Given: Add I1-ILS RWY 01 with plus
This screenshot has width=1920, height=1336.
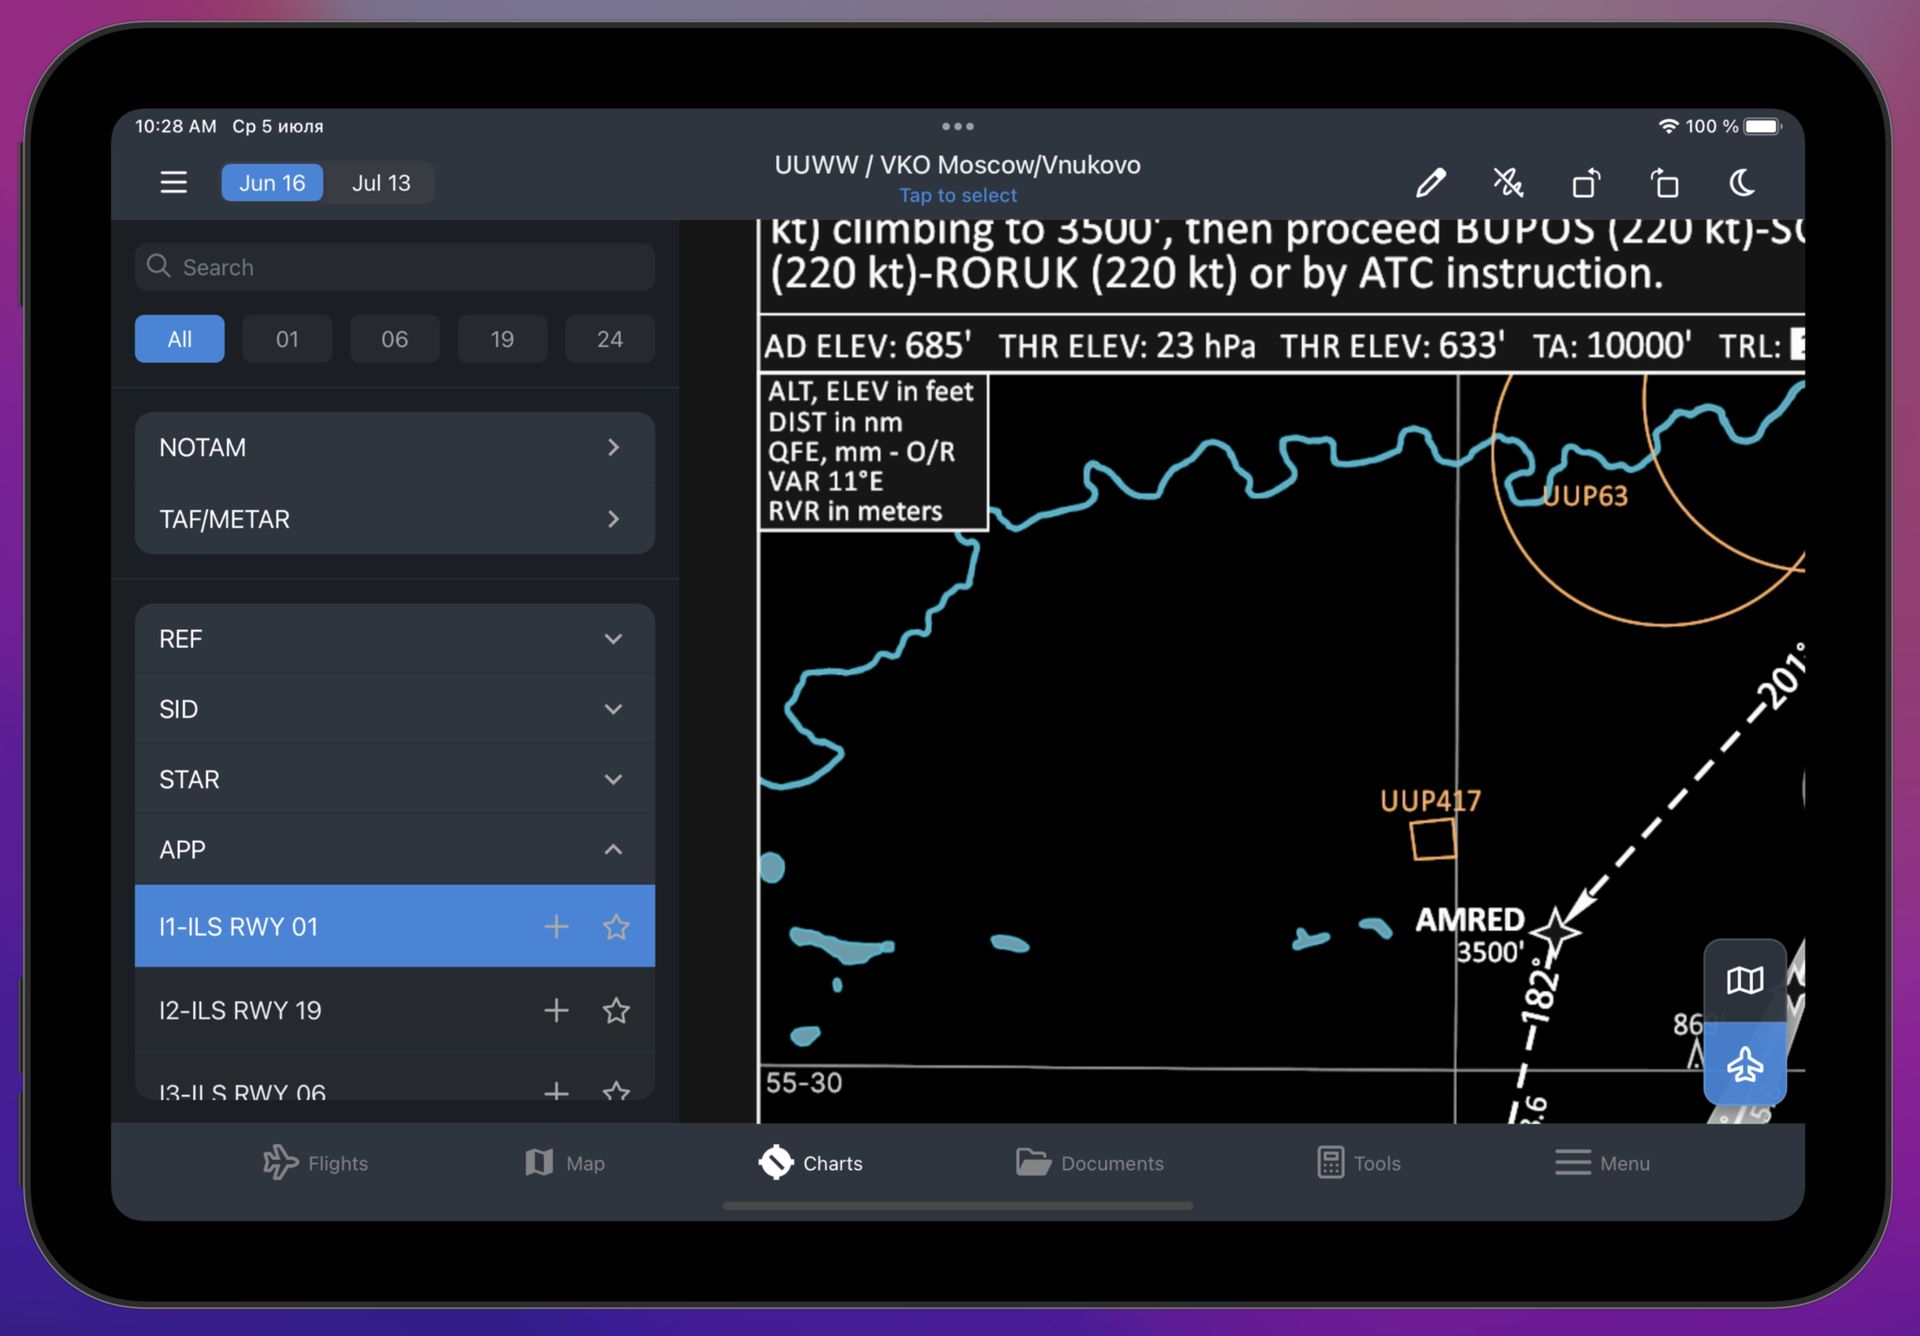Looking at the screenshot, I should click(556, 927).
